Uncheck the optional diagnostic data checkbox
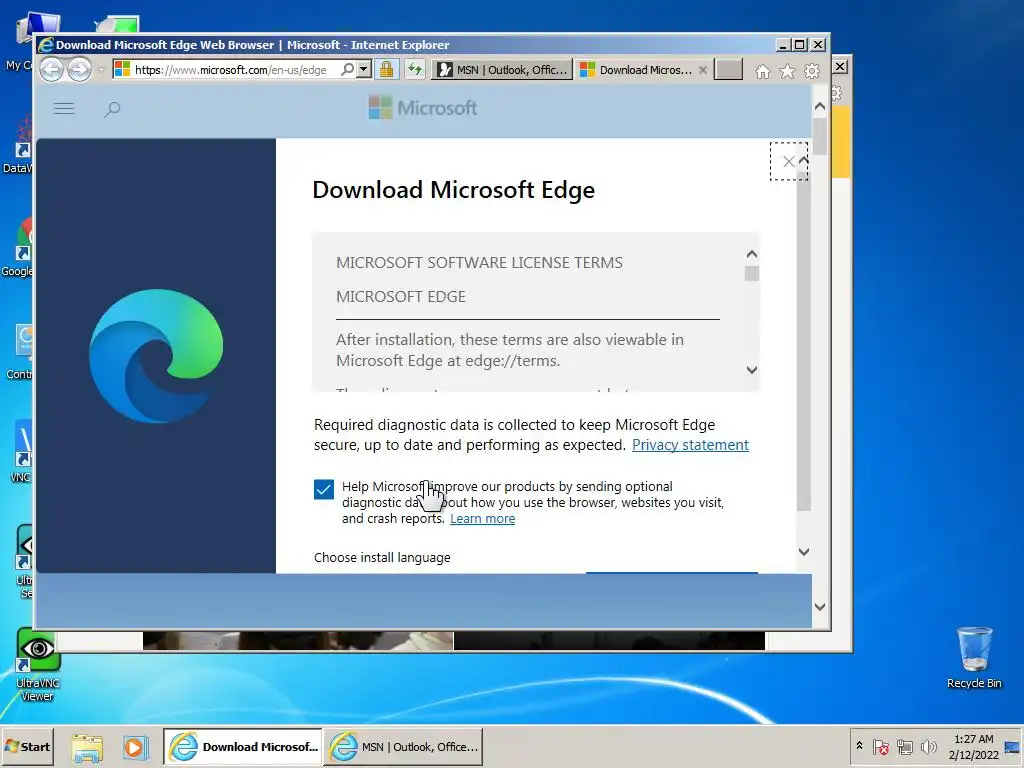The width and height of the screenshot is (1024, 768). (x=324, y=489)
